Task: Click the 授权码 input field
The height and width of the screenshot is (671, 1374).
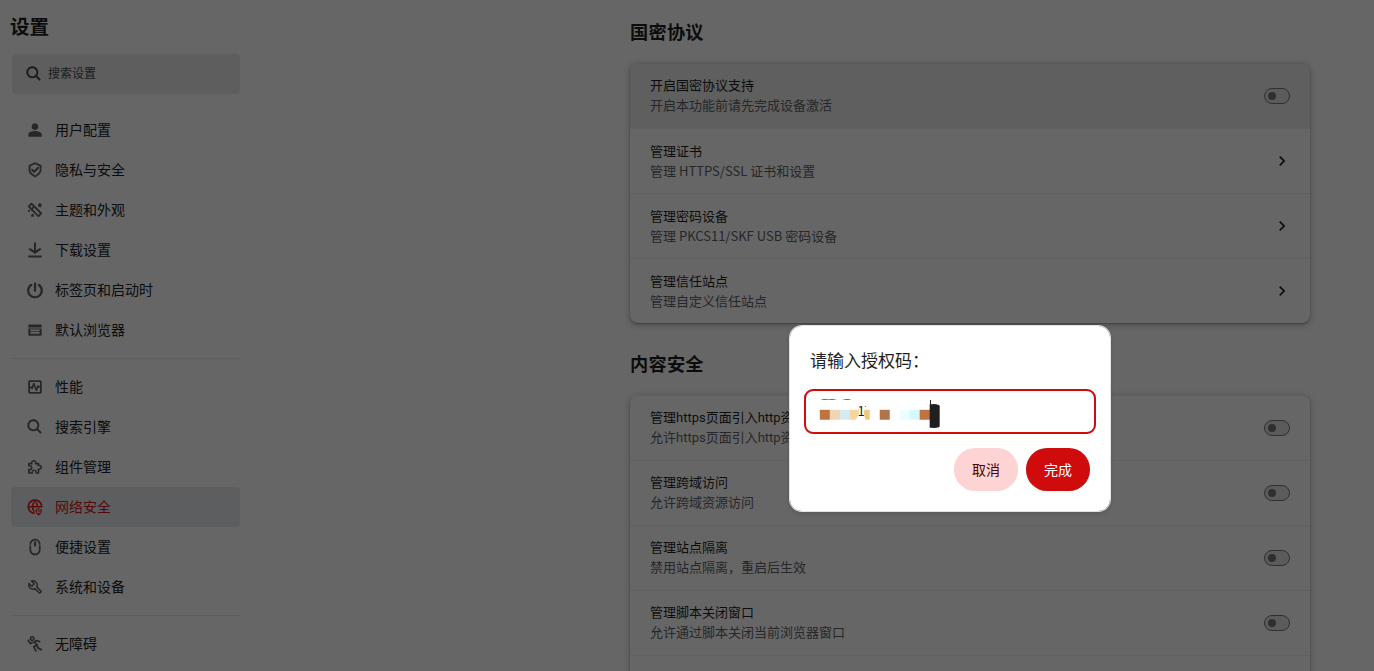Action: (1010, 412)
